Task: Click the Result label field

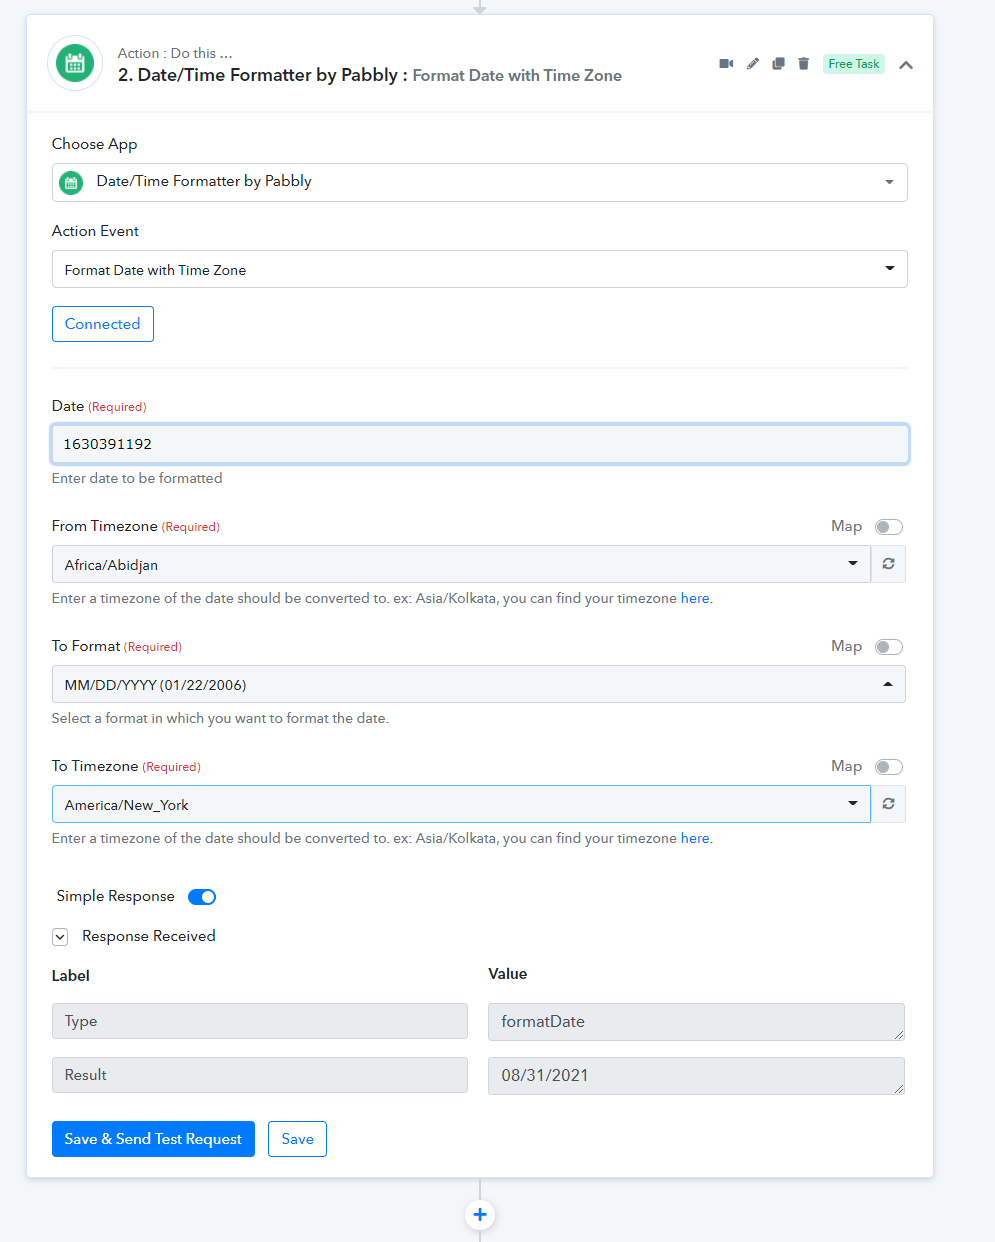Action: [260, 1075]
